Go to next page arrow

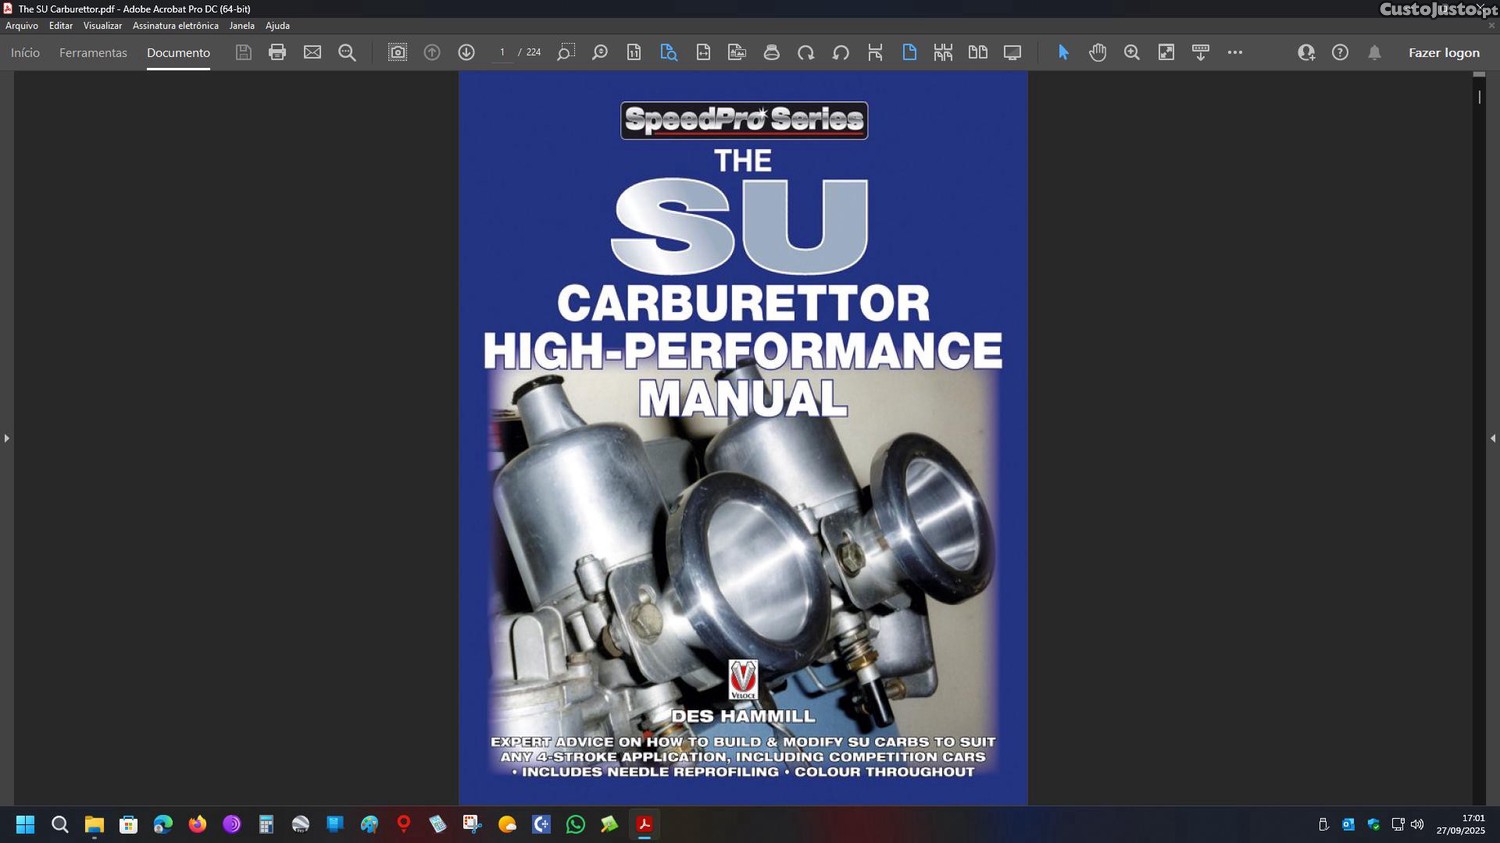click(466, 52)
